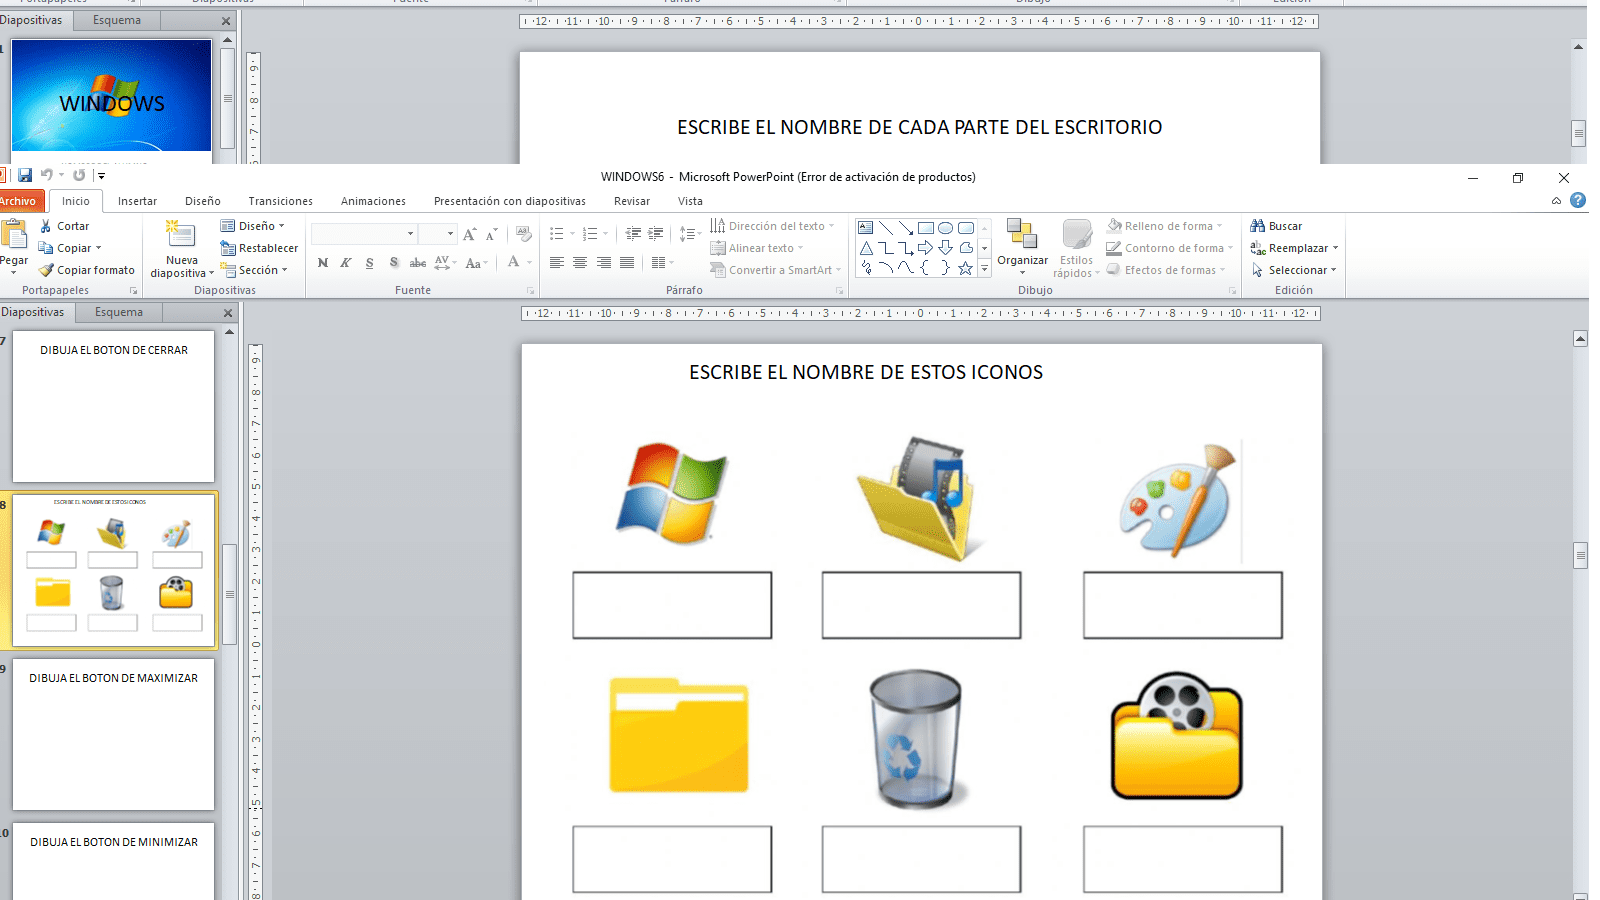1600x900 pixels.
Task: Open the Copiar dropdown arrow
Action: tap(98, 248)
